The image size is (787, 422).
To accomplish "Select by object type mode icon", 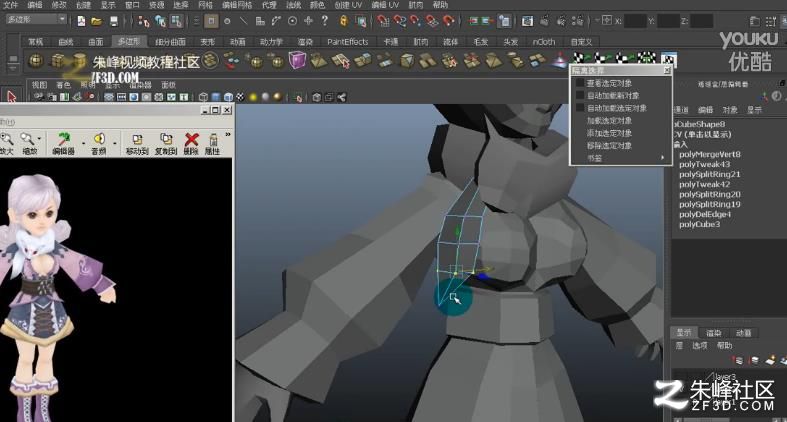I will [160, 21].
